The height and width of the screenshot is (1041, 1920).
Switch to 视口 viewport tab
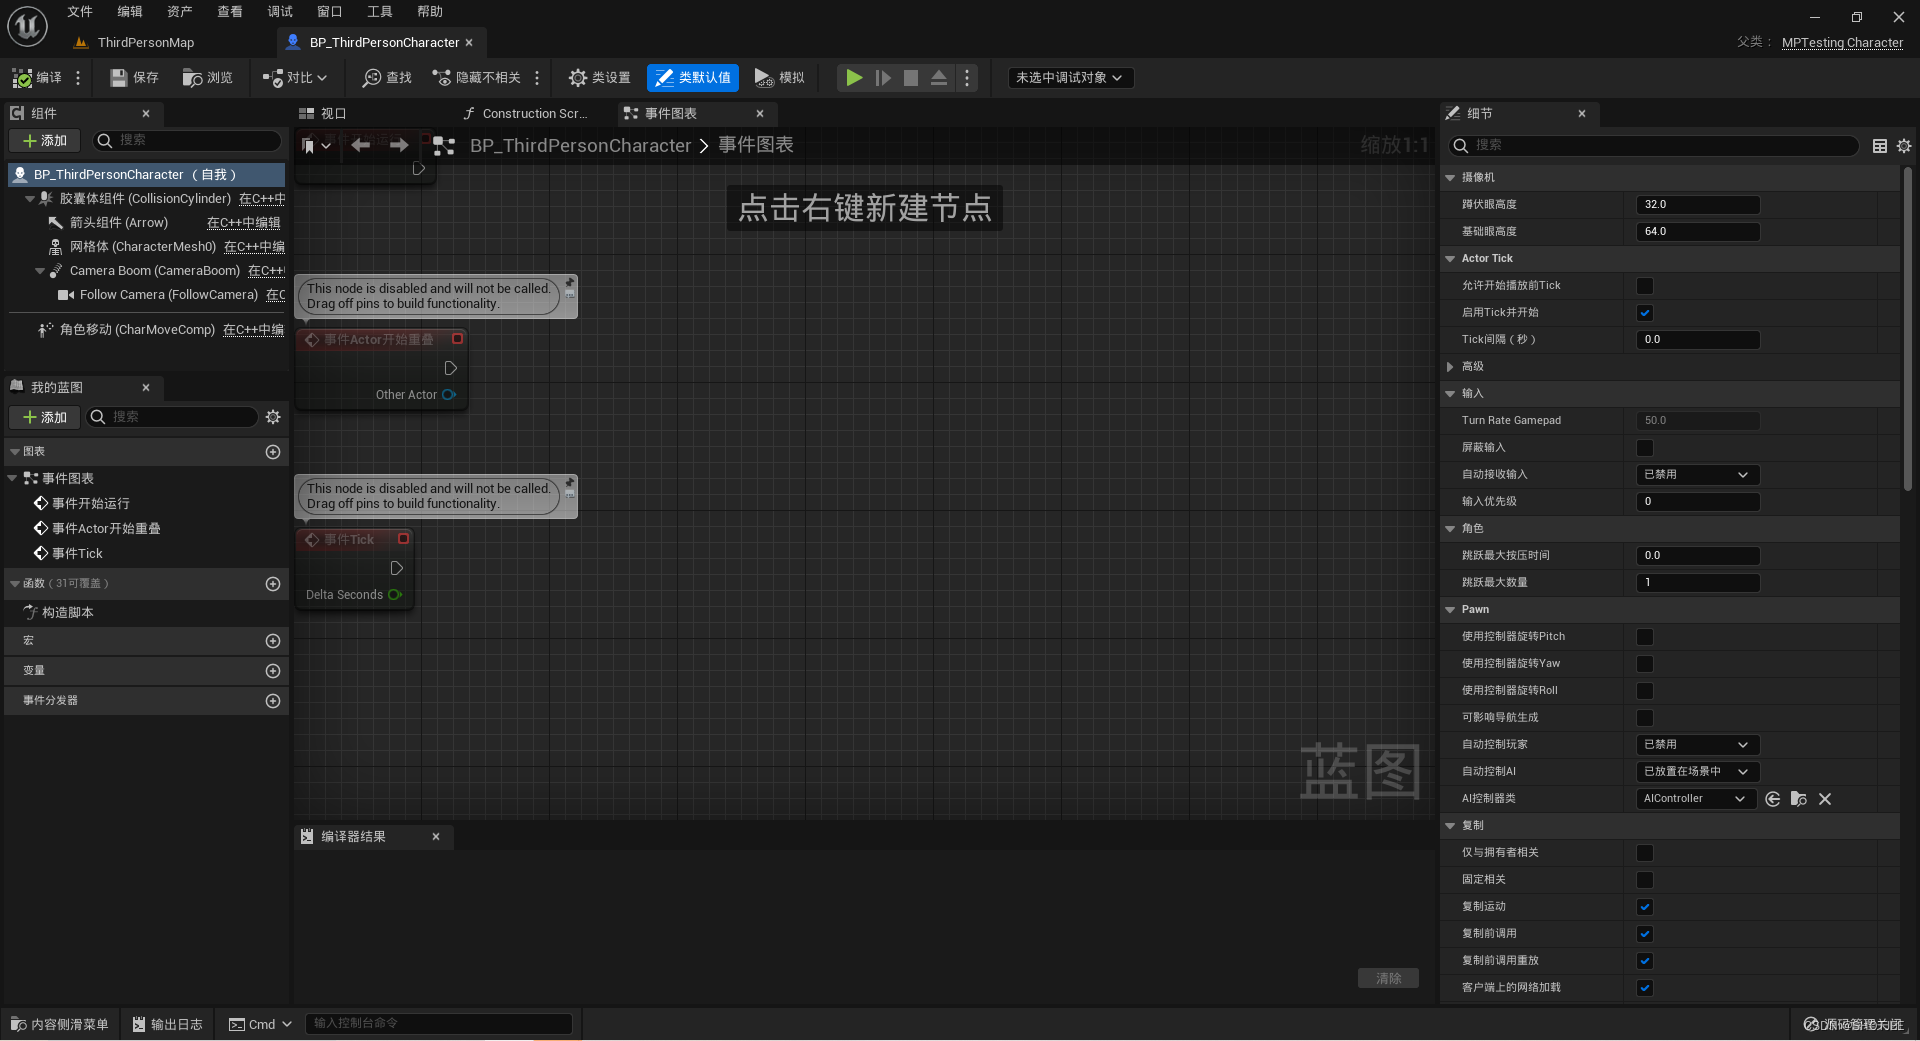323,114
